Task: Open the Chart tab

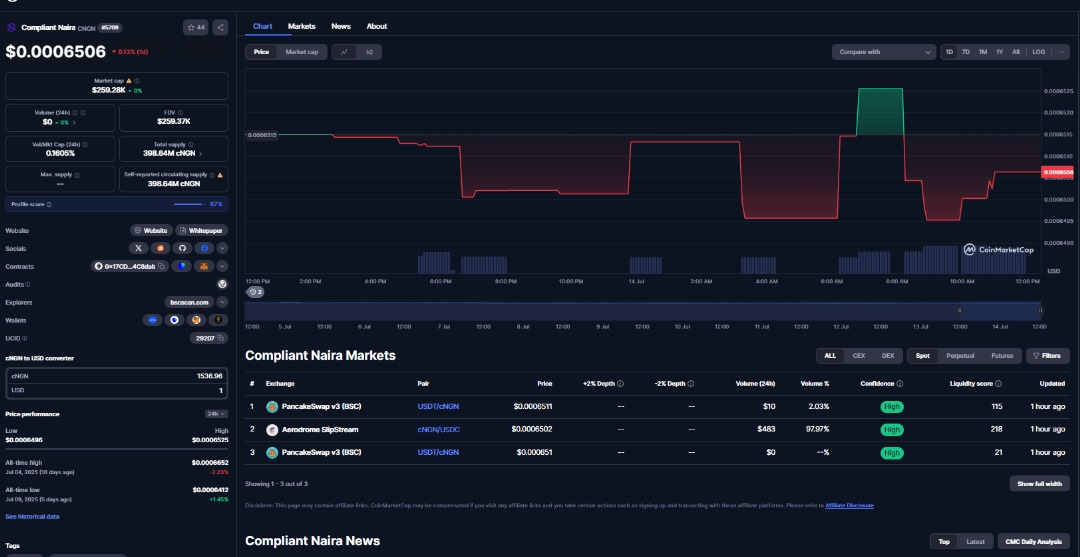Action: pyautogui.click(x=262, y=26)
